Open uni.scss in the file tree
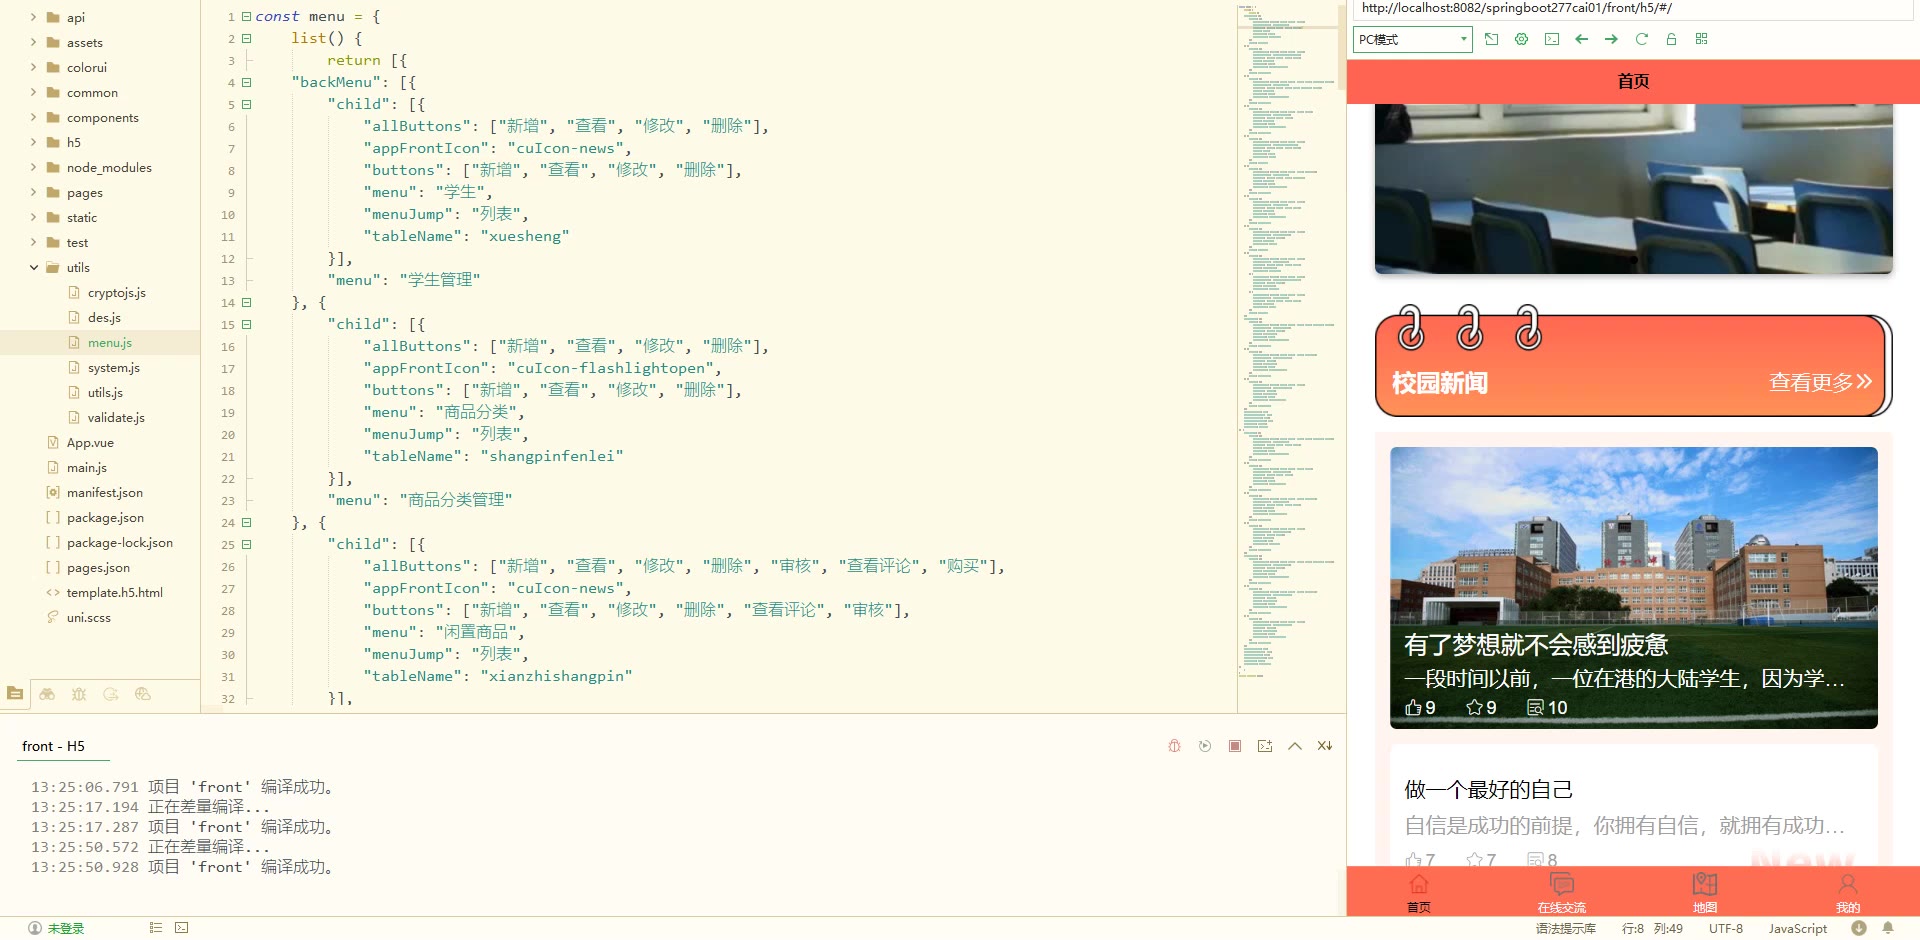 (88, 617)
